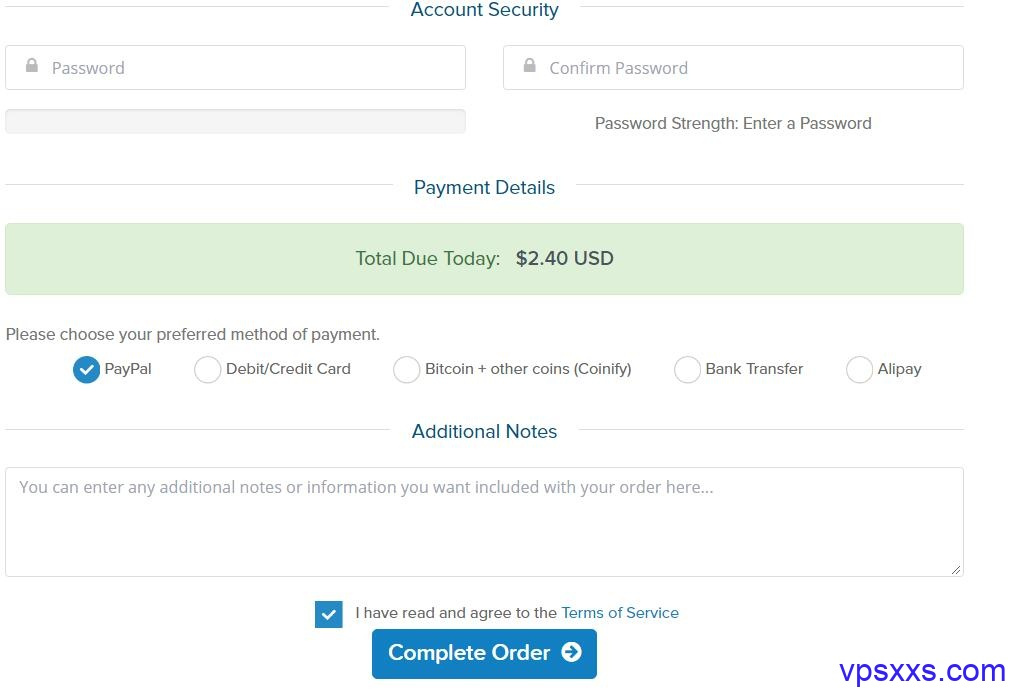Pick Bank Transfer as payment method

pyautogui.click(x=687, y=370)
